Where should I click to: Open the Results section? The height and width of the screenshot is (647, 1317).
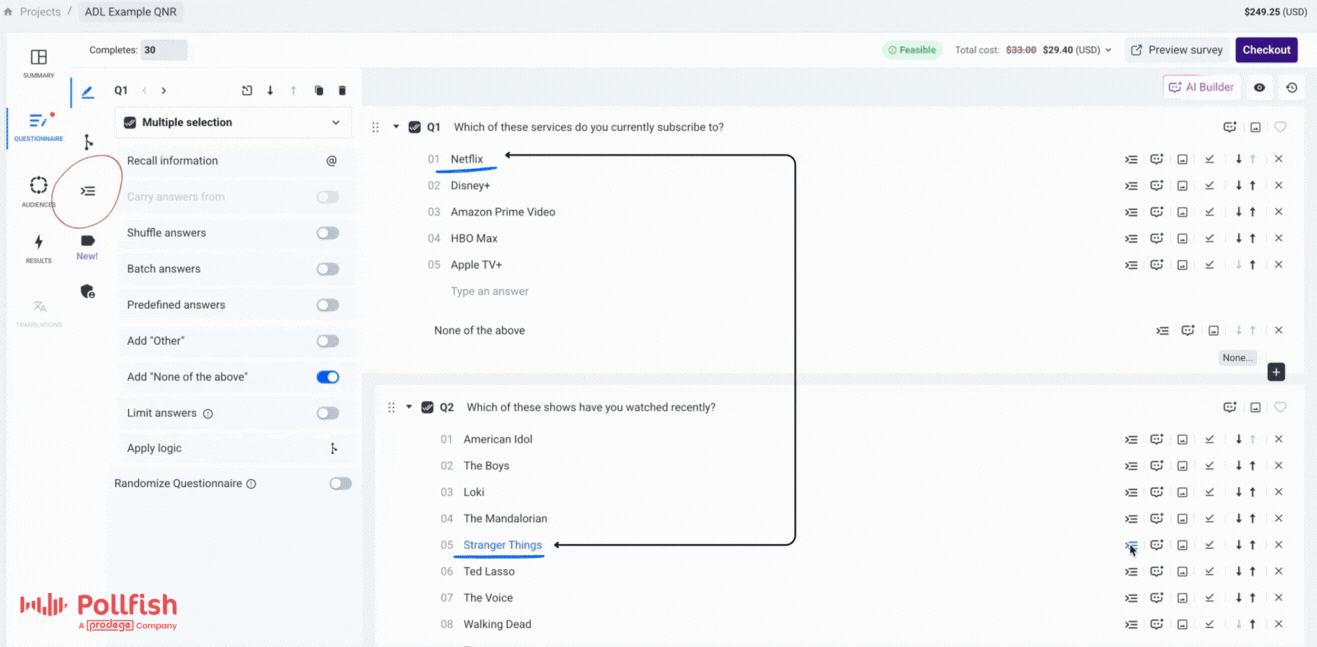point(39,248)
